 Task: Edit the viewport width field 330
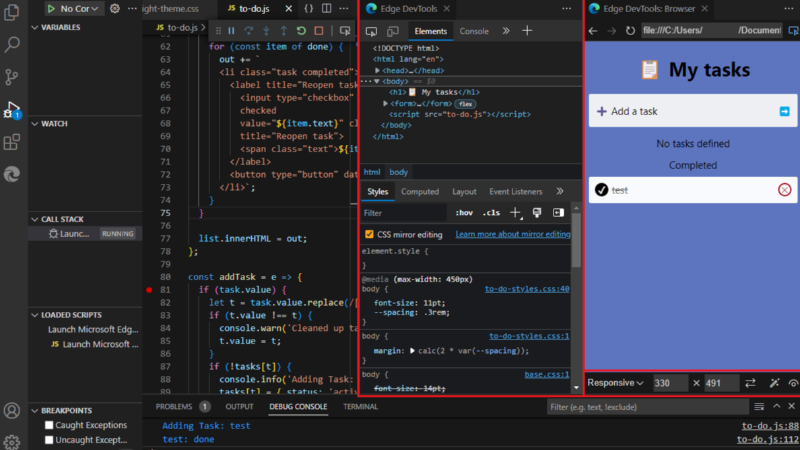click(x=670, y=383)
